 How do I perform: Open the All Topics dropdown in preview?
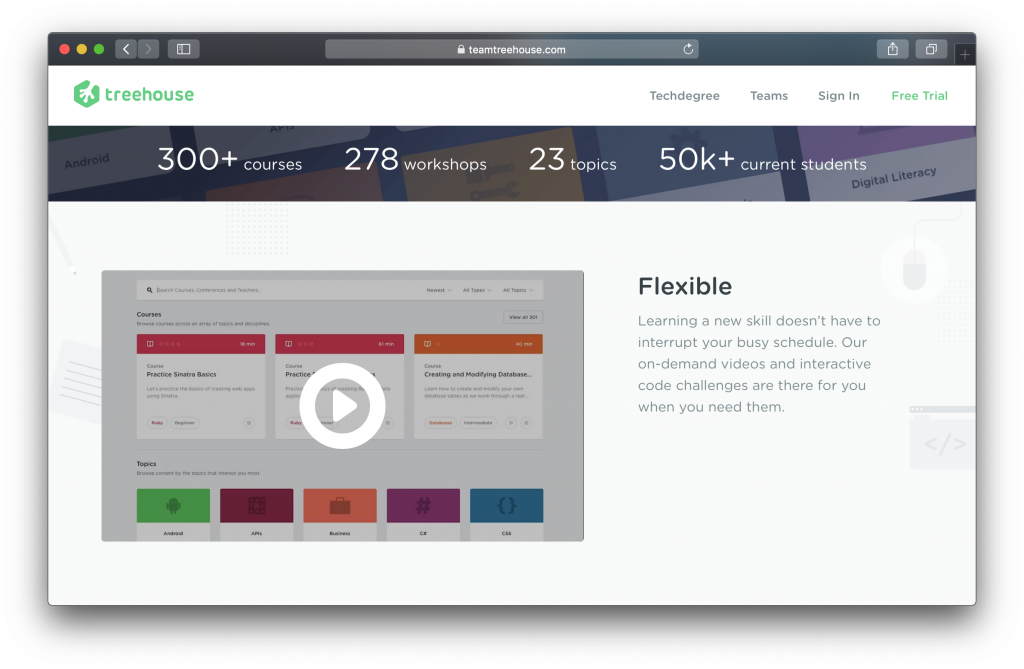(517, 290)
